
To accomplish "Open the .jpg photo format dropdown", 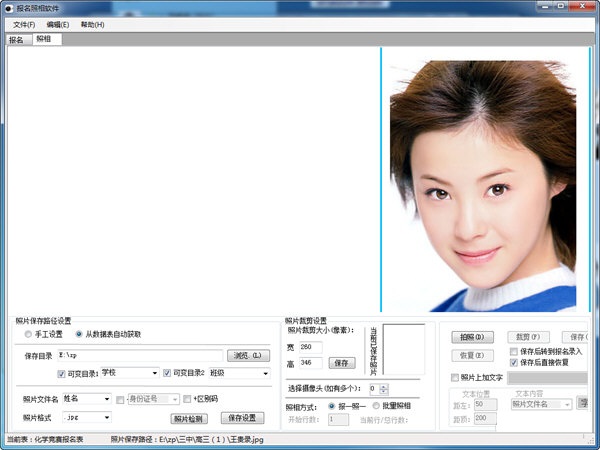I will tap(107, 417).
